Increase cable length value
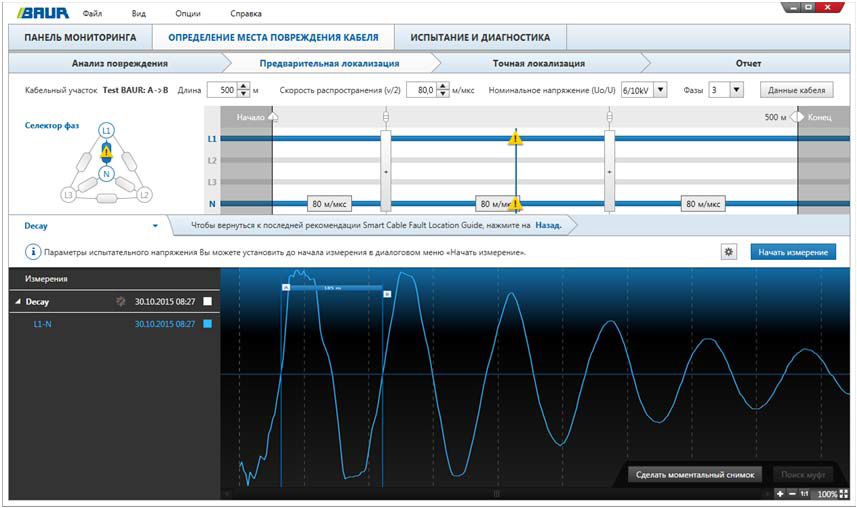The image size is (857, 508). pyautogui.click(x=244, y=86)
